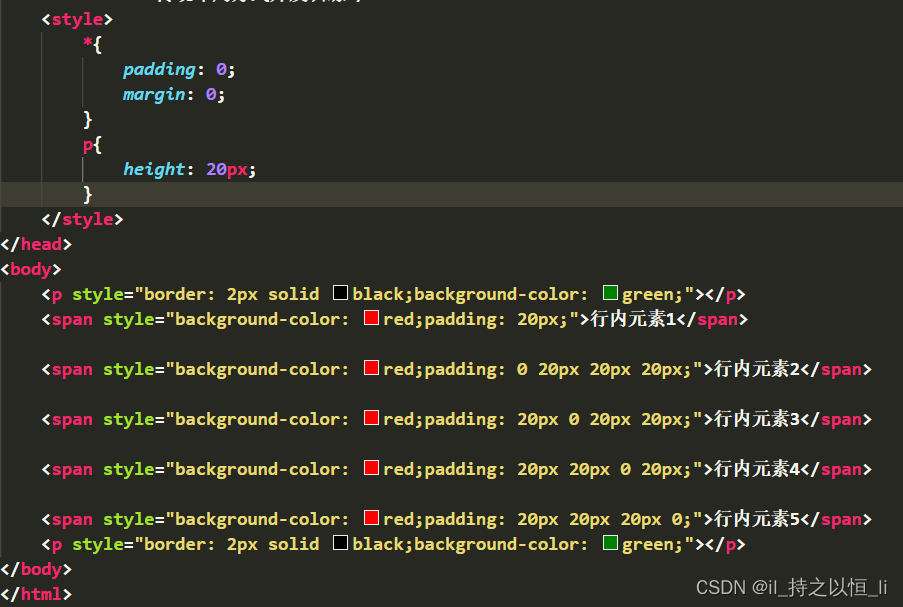Click black color swatch in first p tag

[x=340, y=293]
